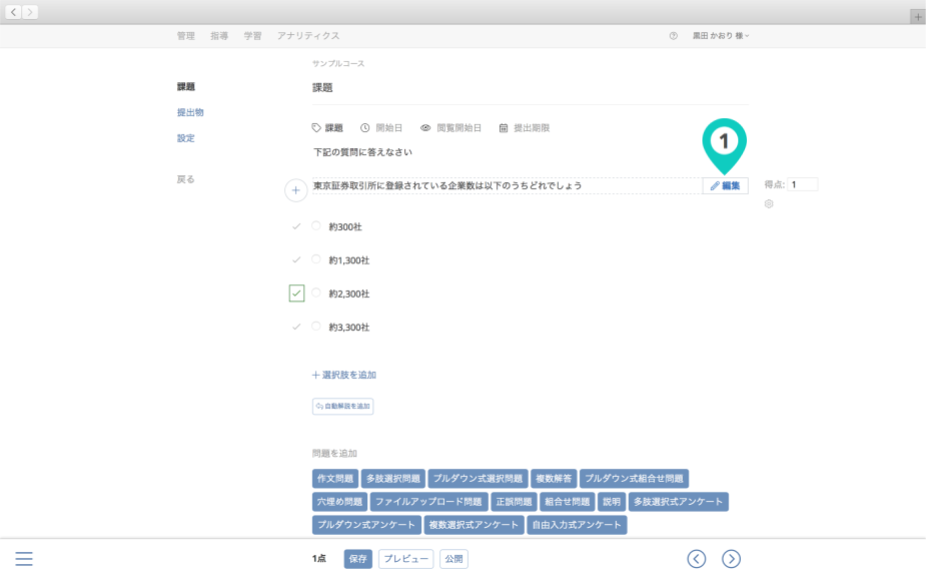Open new tab with plus button
The image size is (926, 579).
click(x=918, y=17)
